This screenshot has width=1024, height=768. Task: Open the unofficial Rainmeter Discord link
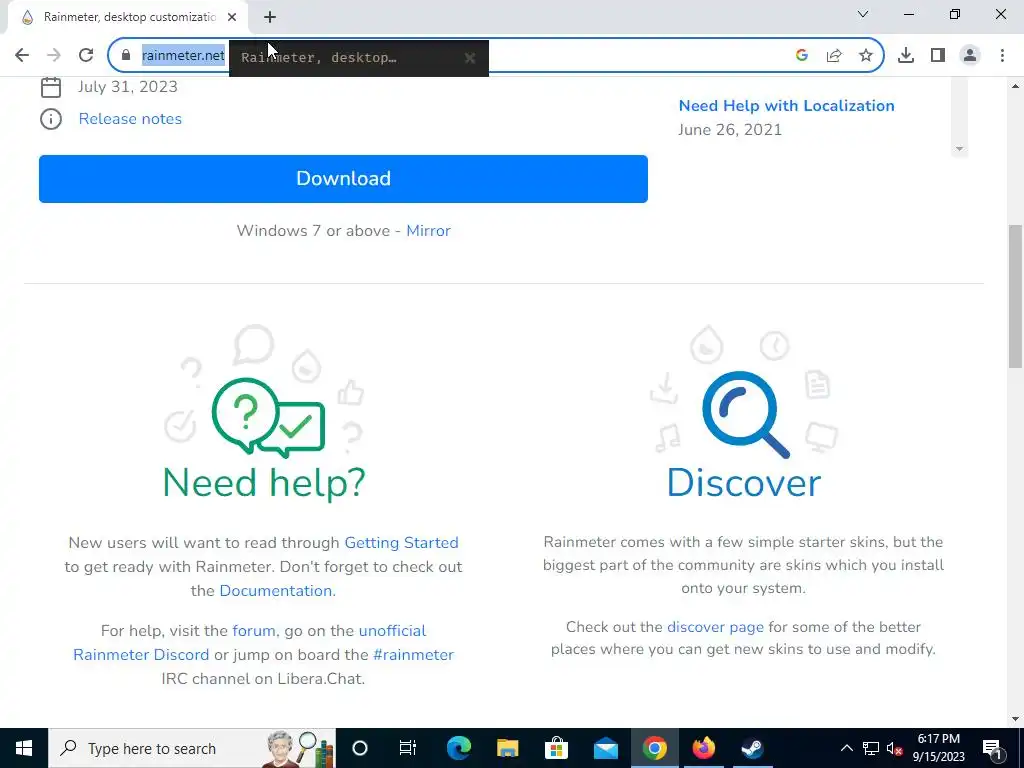click(x=249, y=643)
